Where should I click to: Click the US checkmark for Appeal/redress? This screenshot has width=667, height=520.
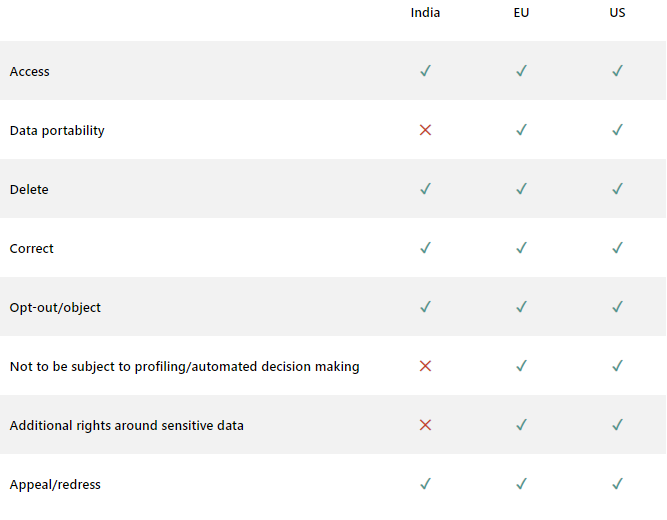617,484
